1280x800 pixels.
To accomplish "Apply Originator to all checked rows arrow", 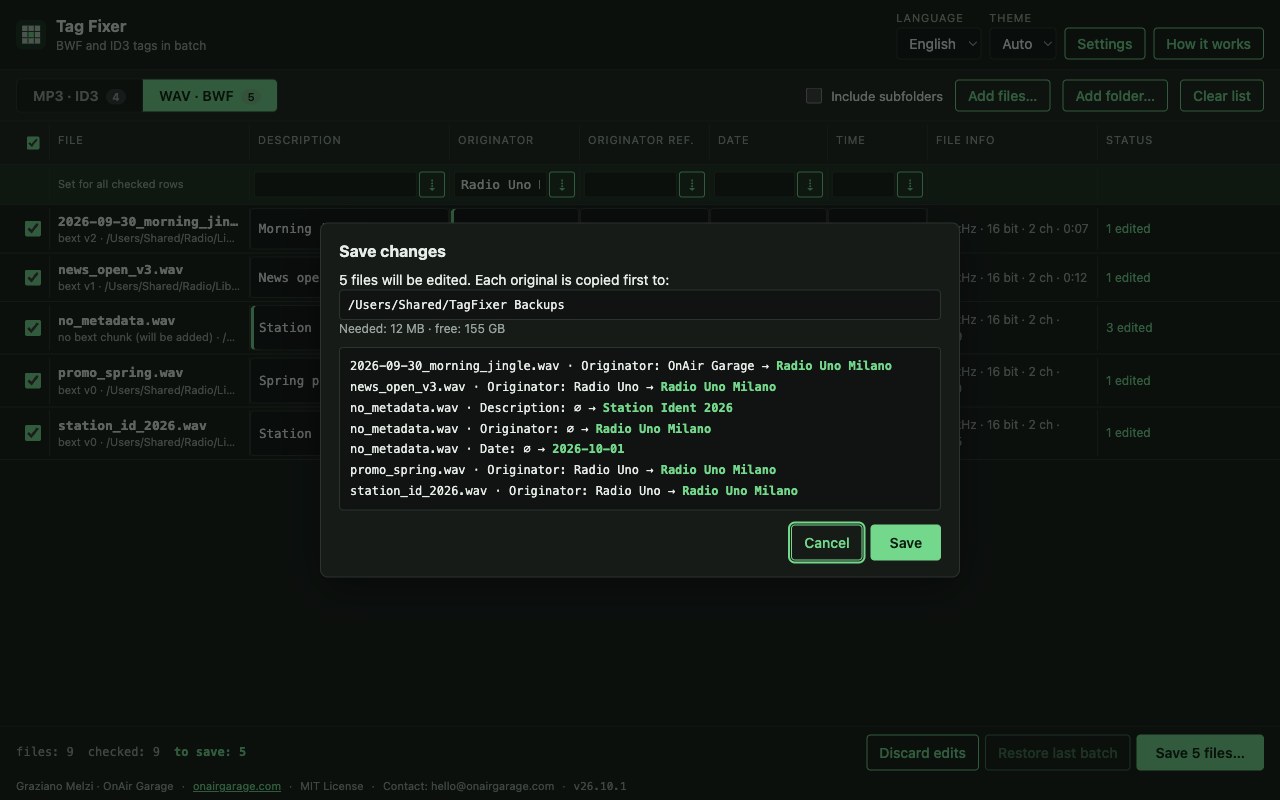I will pos(562,184).
